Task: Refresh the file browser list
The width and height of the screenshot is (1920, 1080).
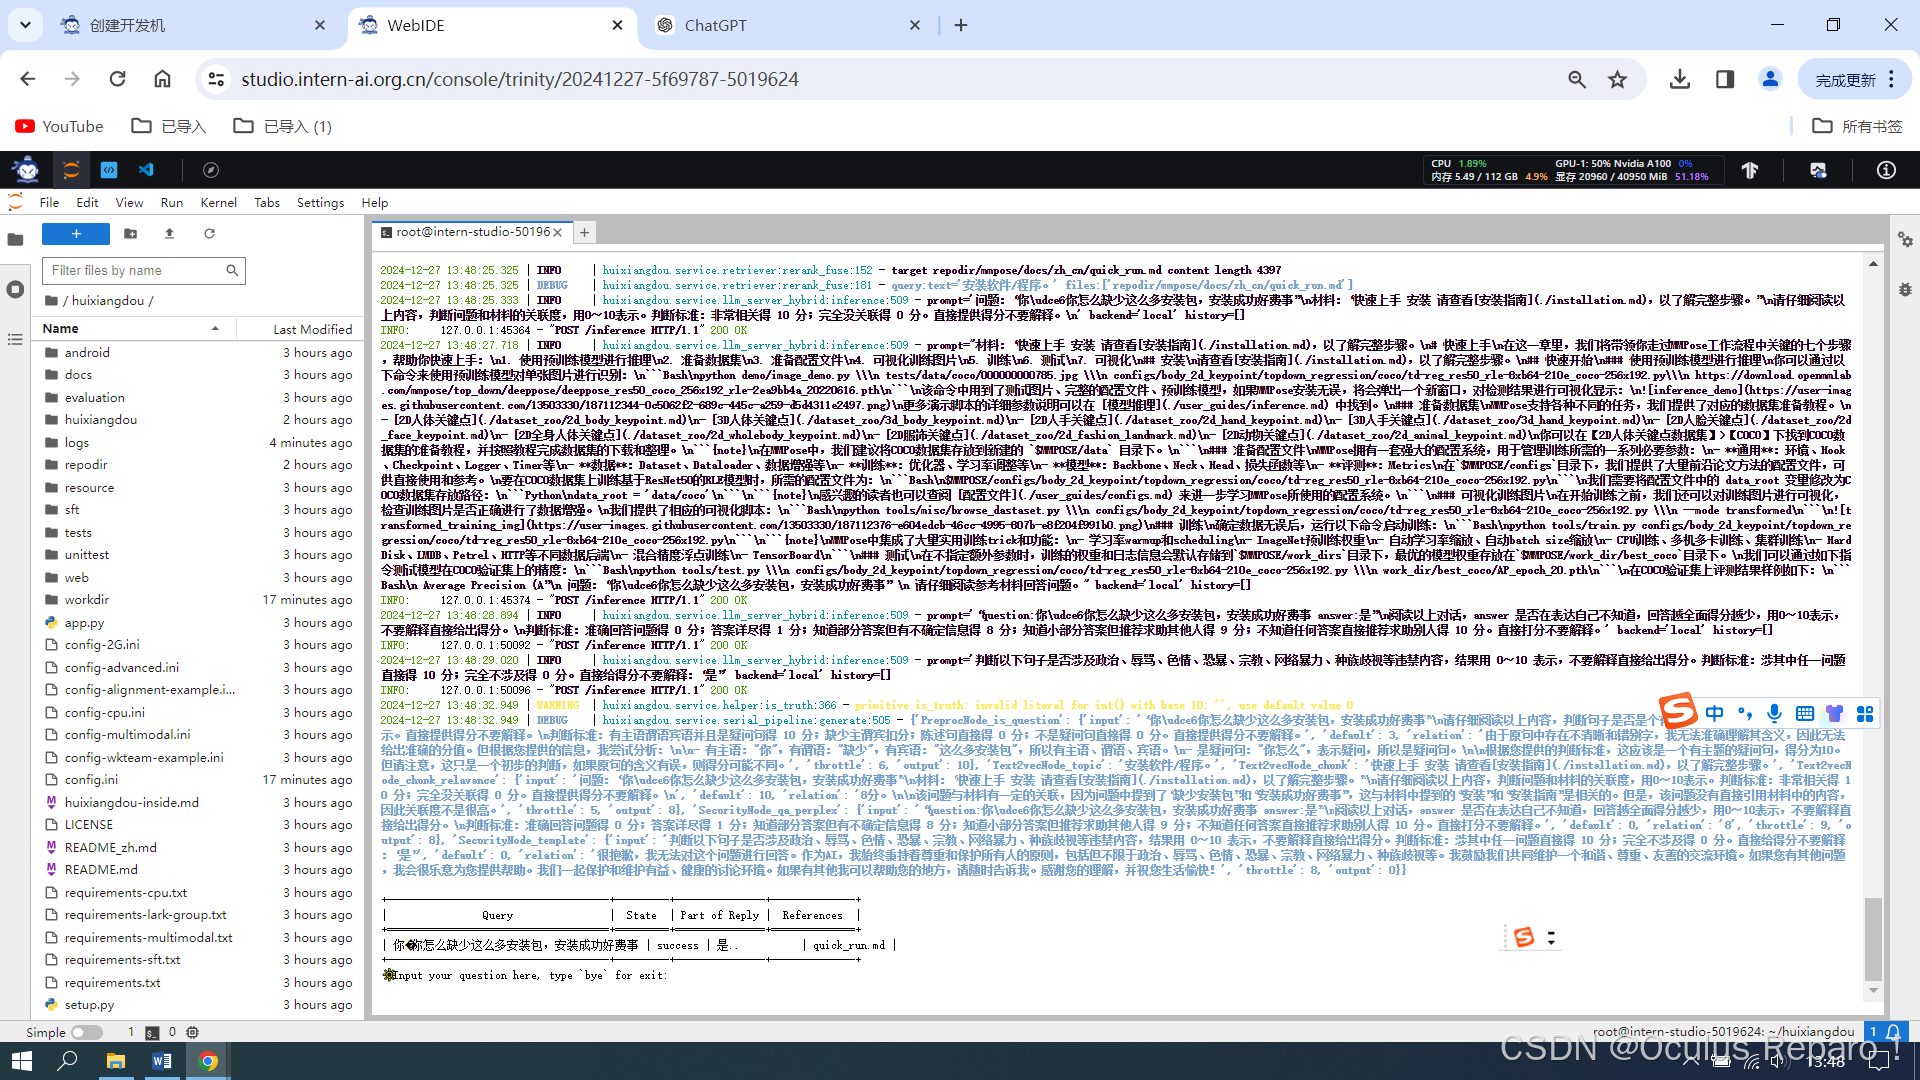Action: tap(209, 233)
